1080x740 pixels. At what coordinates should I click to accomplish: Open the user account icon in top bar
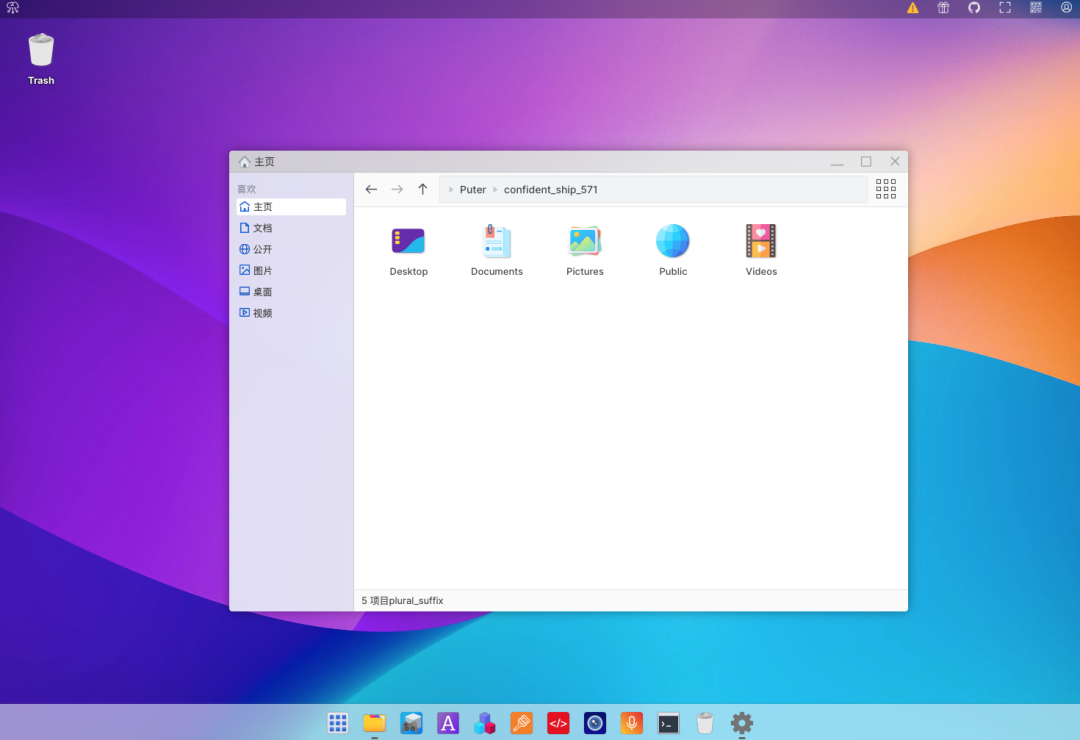(1066, 8)
